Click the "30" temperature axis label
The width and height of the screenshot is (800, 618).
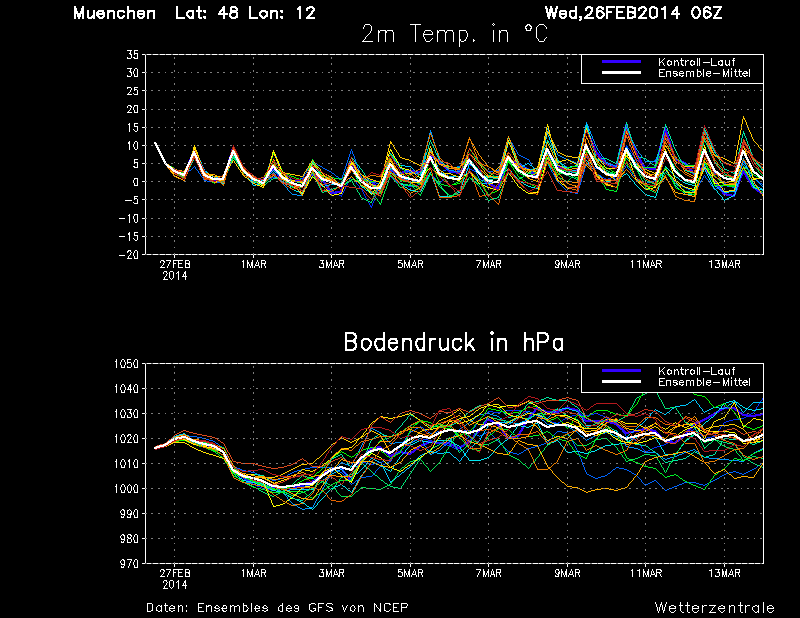click(132, 73)
